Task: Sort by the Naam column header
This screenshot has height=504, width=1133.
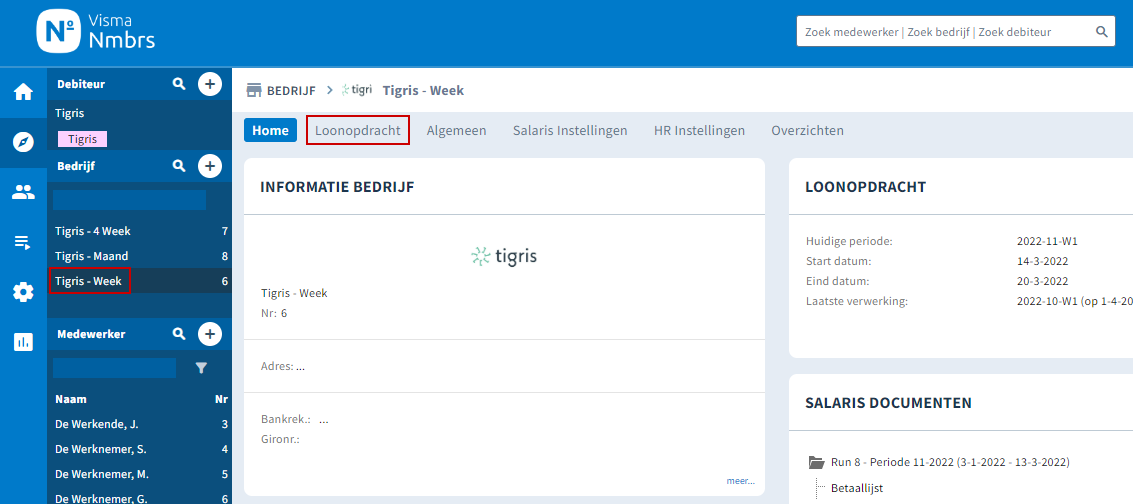Action: click(x=71, y=399)
